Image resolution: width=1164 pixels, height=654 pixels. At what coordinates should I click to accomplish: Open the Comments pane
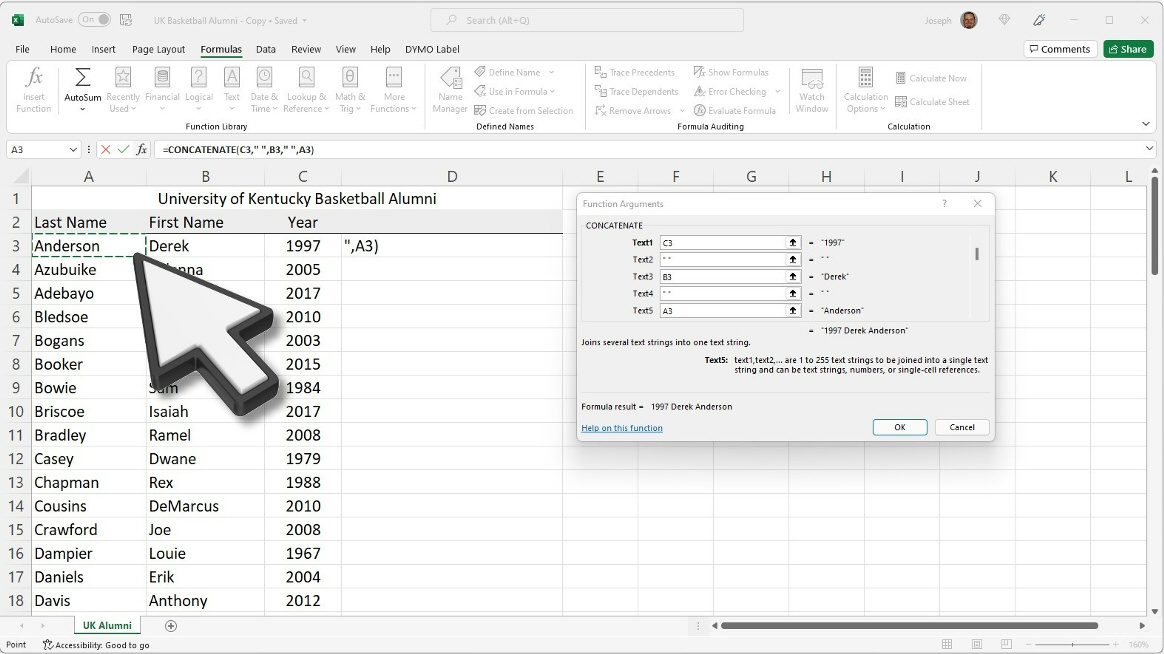[1059, 49]
